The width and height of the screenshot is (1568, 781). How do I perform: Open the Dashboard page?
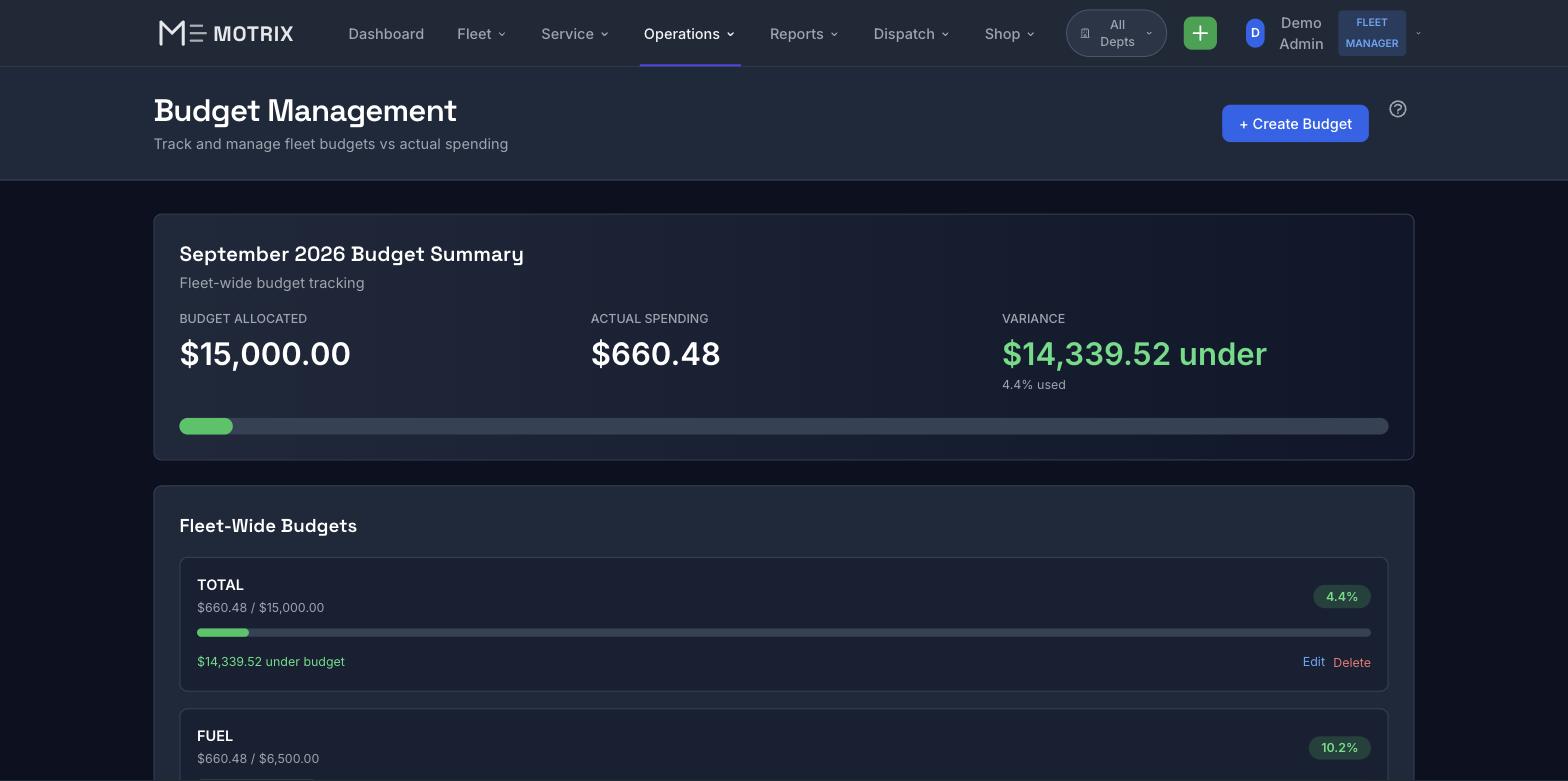click(386, 33)
